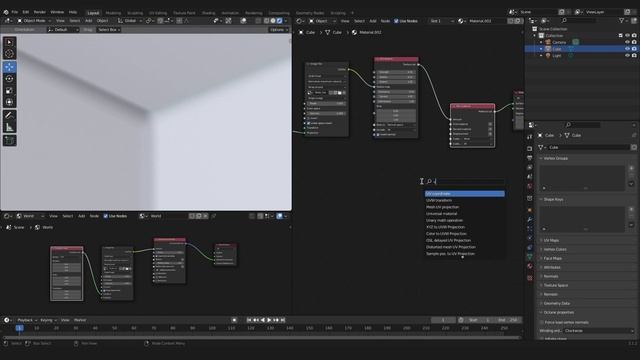Select the Cursor tool in the viewport toolbar
This screenshot has height=360, width=640.
(9, 54)
